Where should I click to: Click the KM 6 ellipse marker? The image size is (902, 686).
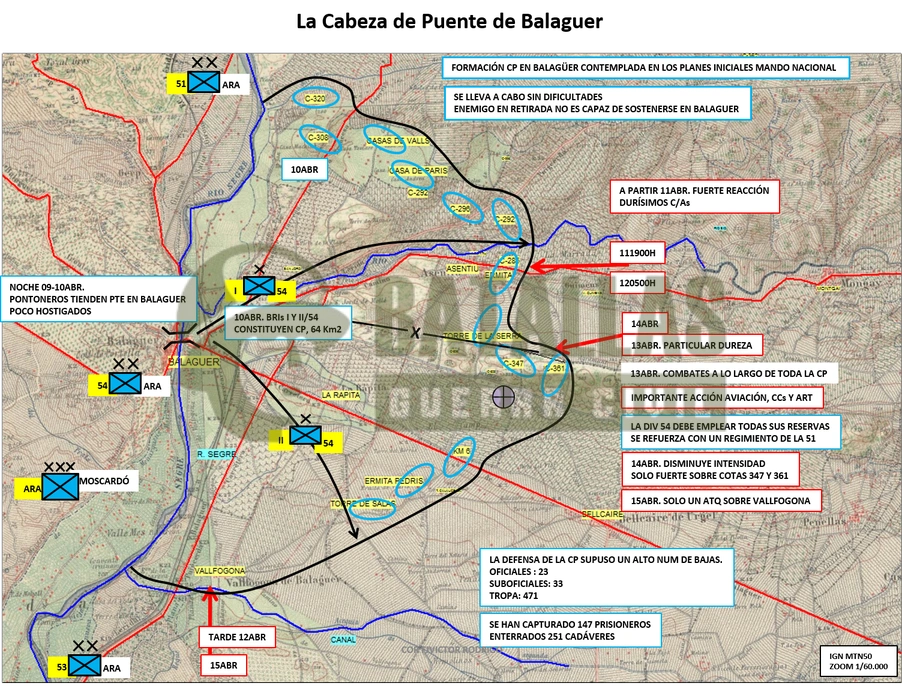pos(459,456)
